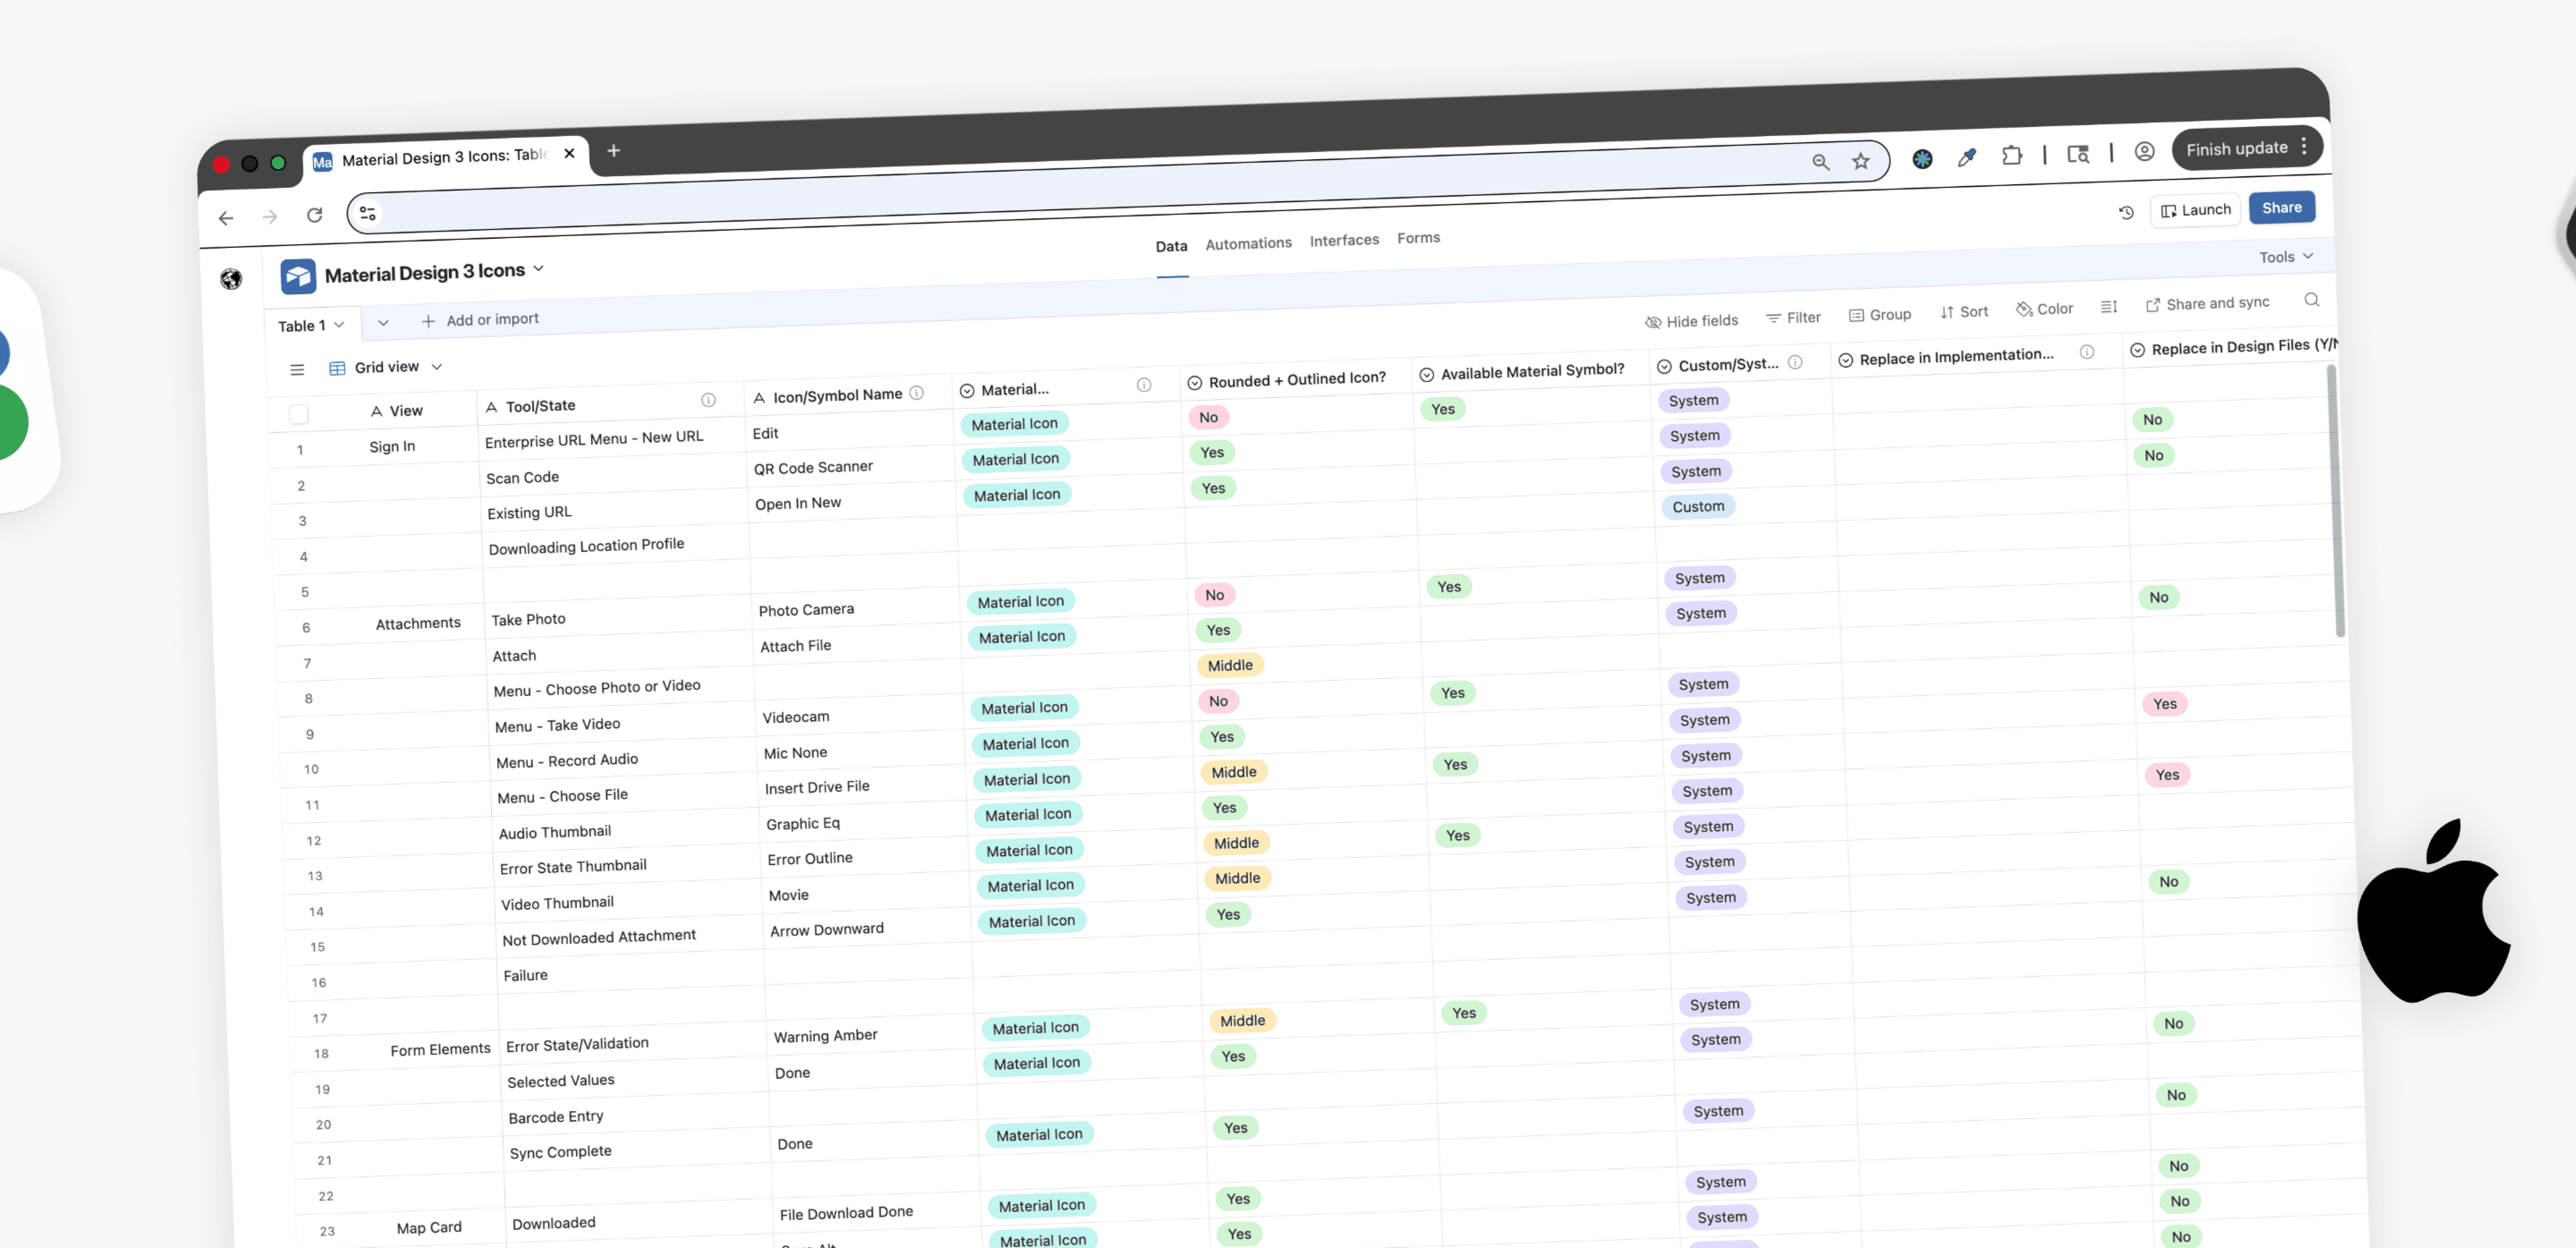The width and height of the screenshot is (2576, 1248).
Task: Expand the Tools dropdown
Action: click(2285, 257)
